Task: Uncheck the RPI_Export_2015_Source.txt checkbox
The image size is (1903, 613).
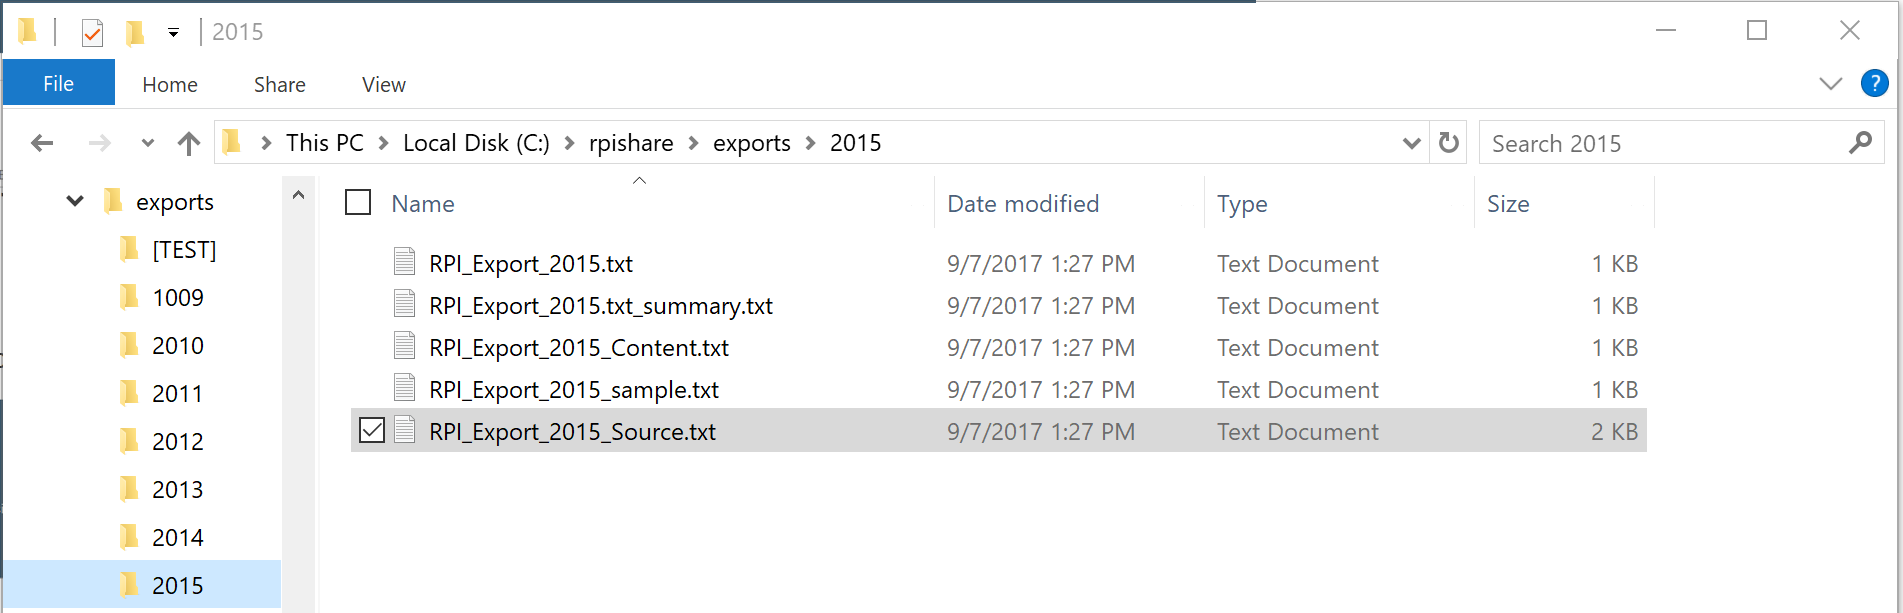Action: point(372,431)
